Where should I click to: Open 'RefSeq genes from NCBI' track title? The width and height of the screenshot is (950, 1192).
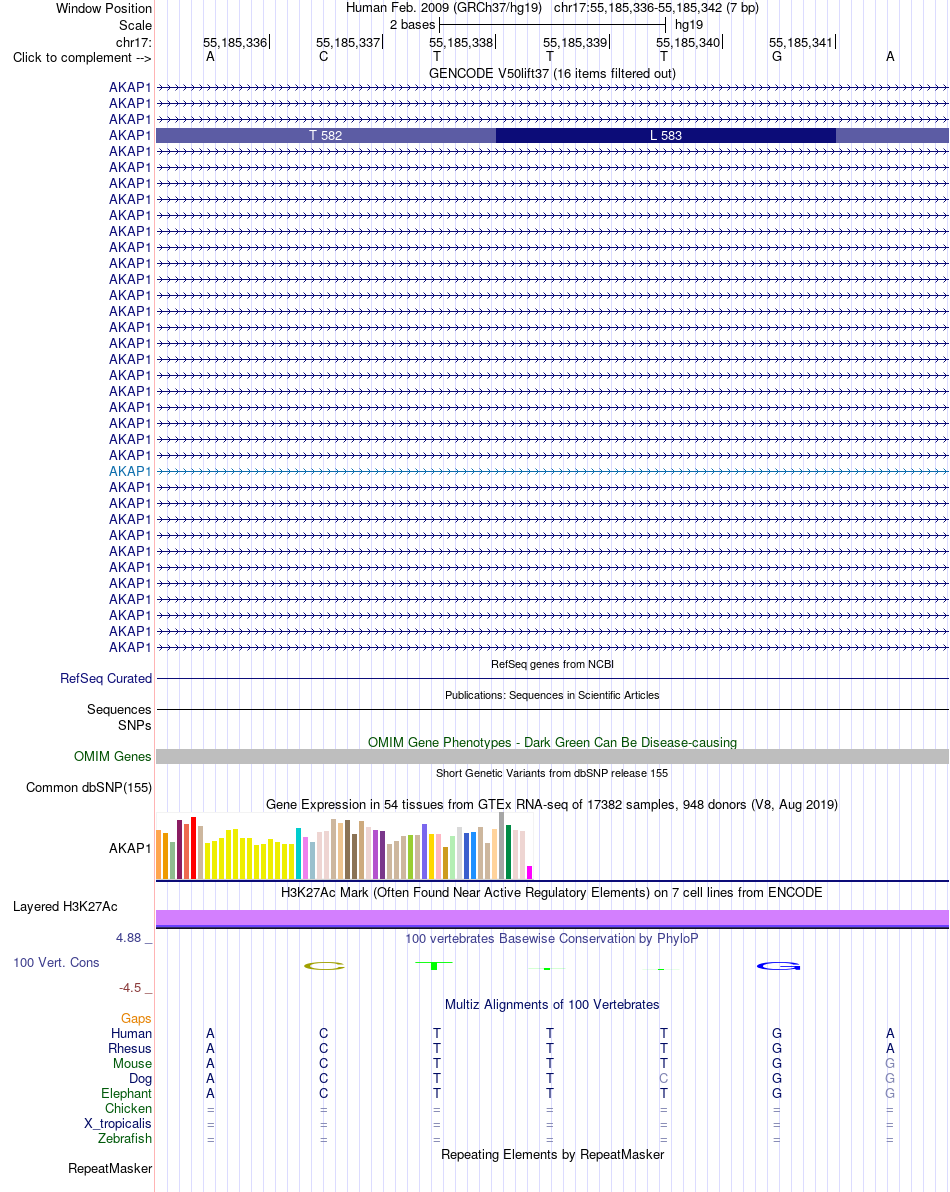pos(552,664)
